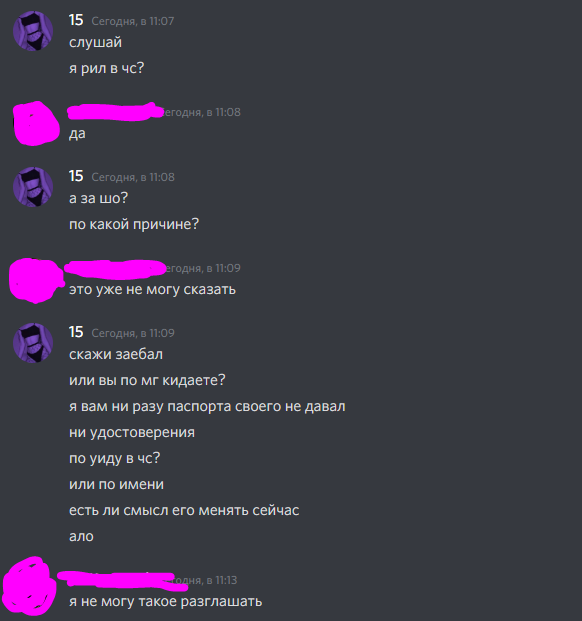Select the timestamp "Сегодня, в 11:13"
Viewport: 582px width, 621px height.
click(x=200, y=580)
